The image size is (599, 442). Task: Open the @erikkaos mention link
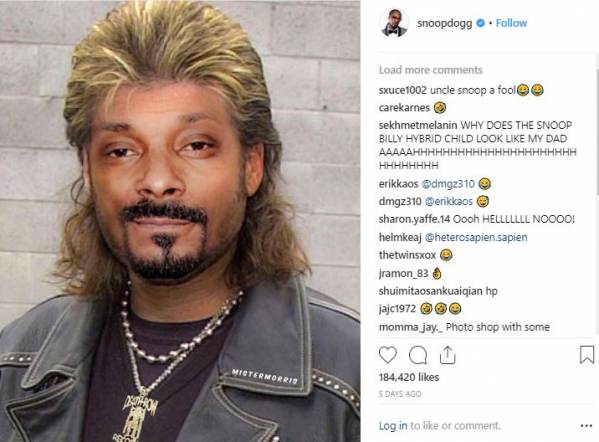pyautogui.click(x=449, y=201)
